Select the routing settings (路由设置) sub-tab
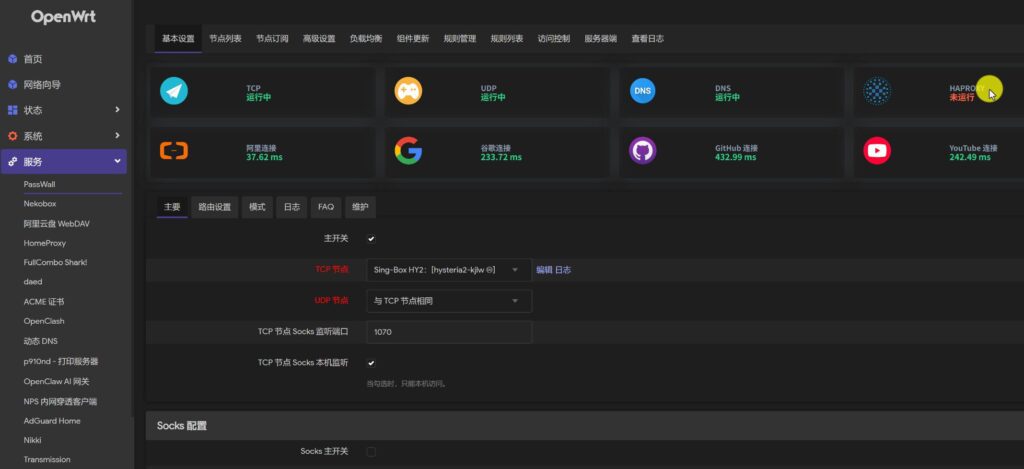The height and width of the screenshot is (469, 1024). pyautogui.click(x=215, y=207)
